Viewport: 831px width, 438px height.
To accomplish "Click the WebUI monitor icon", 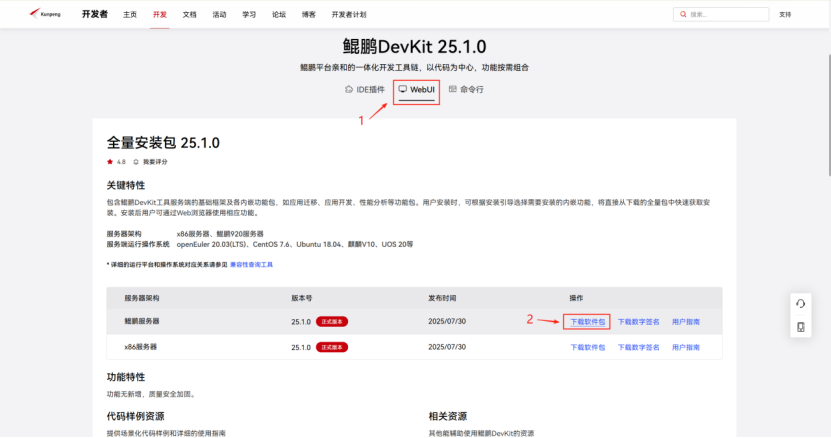I will pos(403,89).
